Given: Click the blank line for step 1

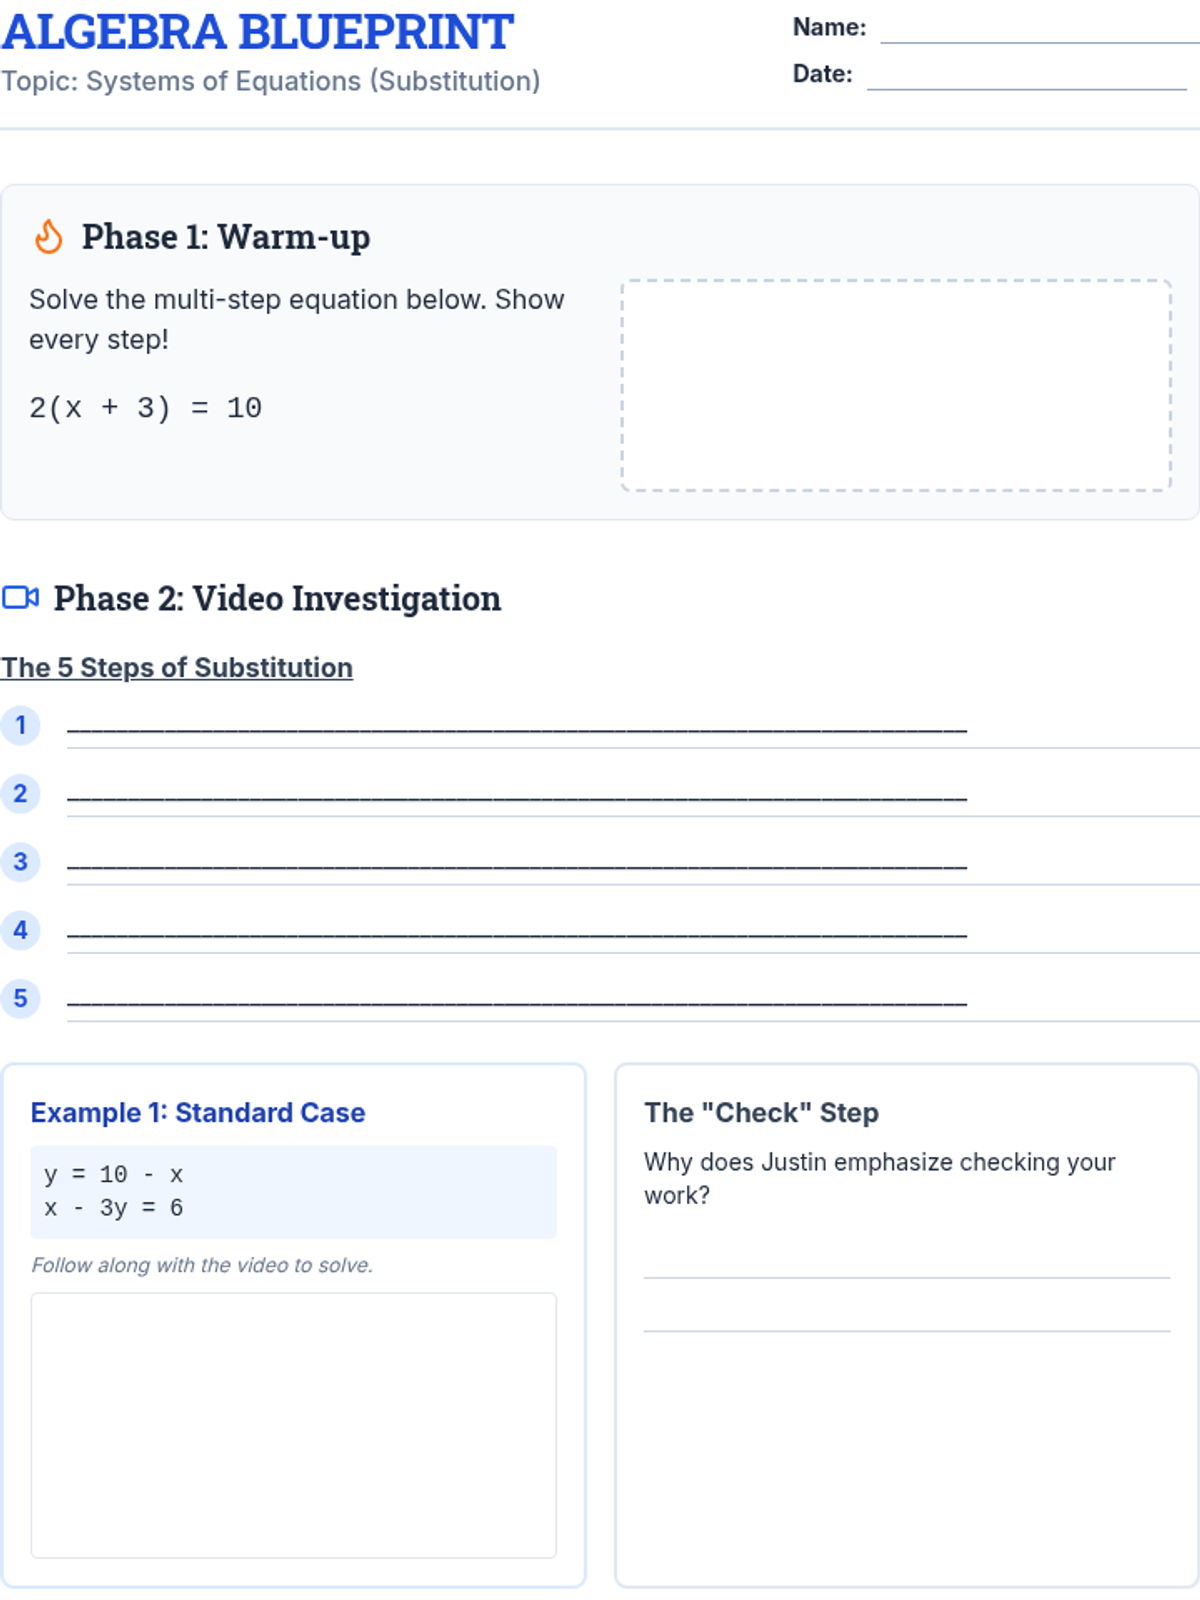Looking at the screenshot, I should (x=516, y=728).
